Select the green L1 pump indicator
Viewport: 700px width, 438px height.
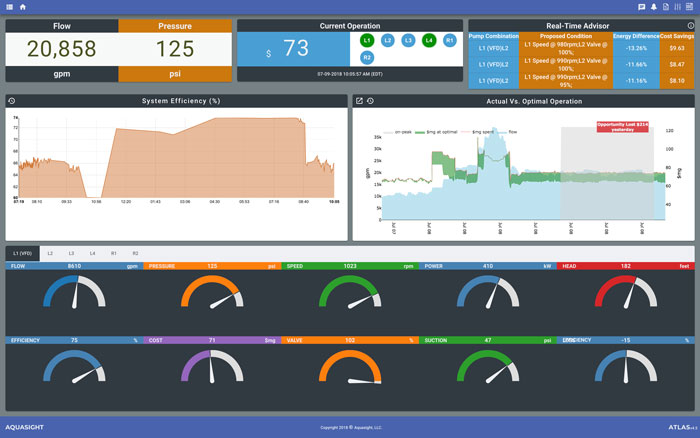(x=367, y=40)
